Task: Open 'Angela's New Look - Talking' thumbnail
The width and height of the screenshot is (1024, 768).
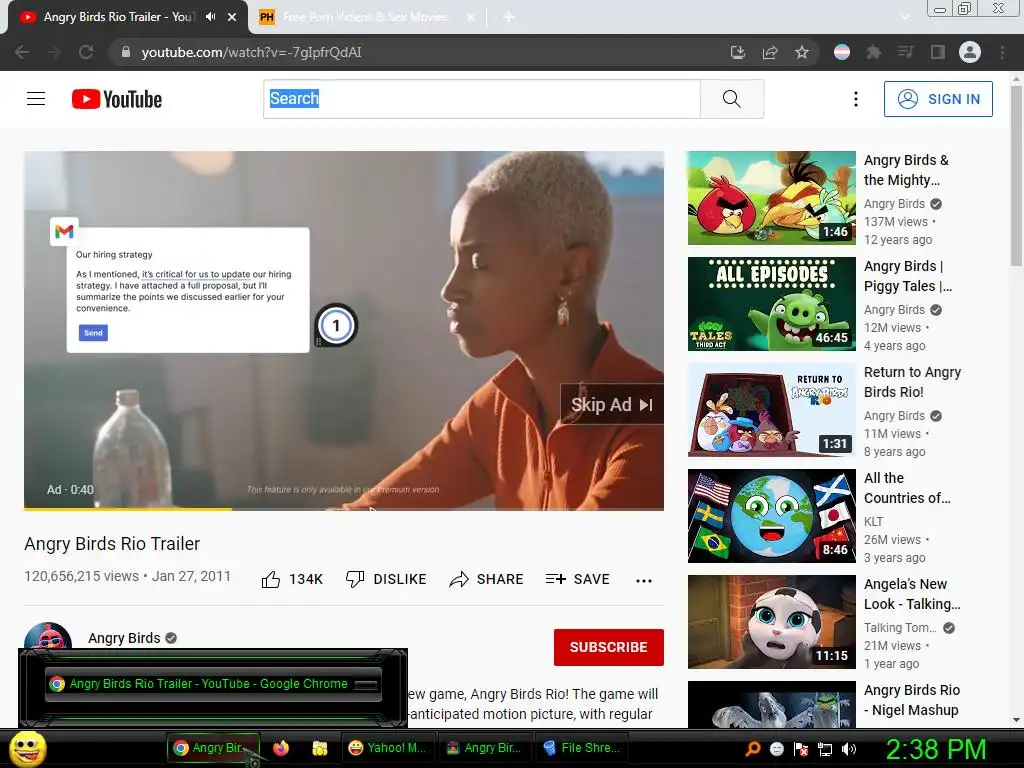Action: pyautogui.click(x=771, y=622)
